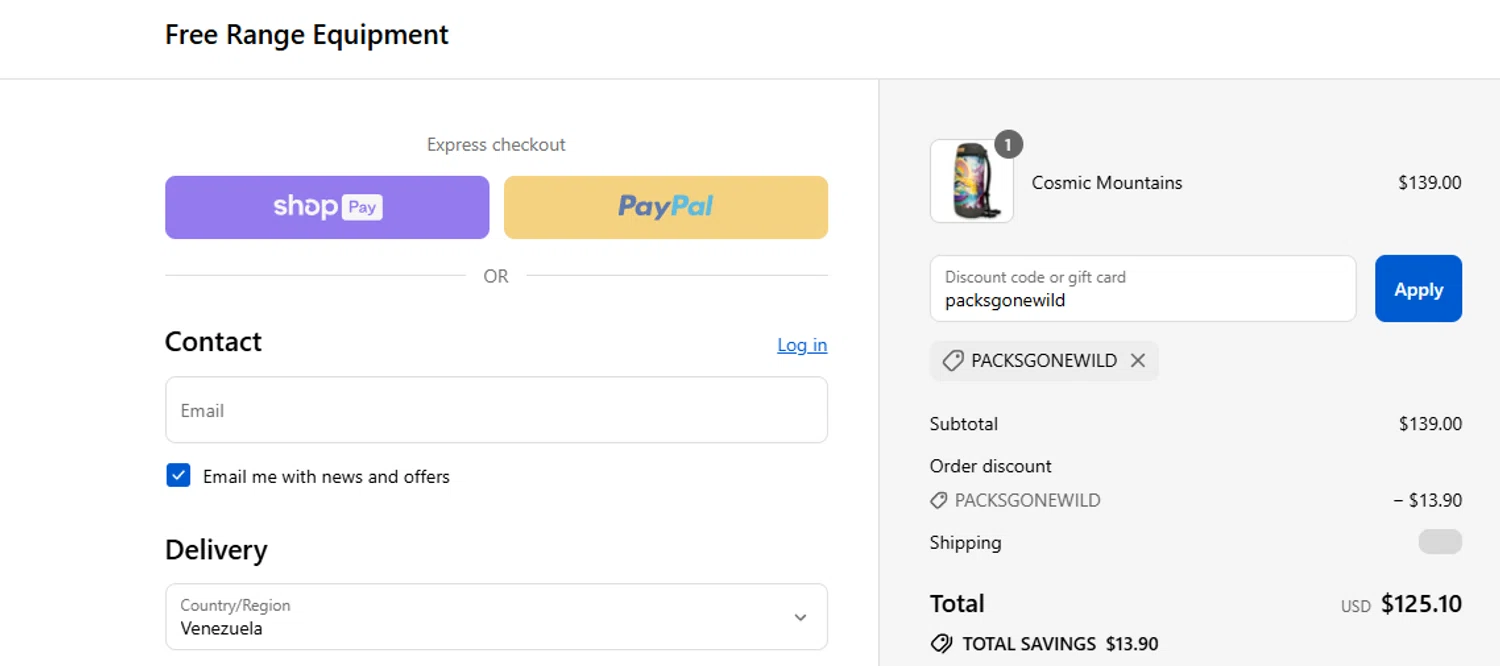Click the OR divider label
The width and height of the screenshot is (1500, 666).
click(x=496, y=276)
